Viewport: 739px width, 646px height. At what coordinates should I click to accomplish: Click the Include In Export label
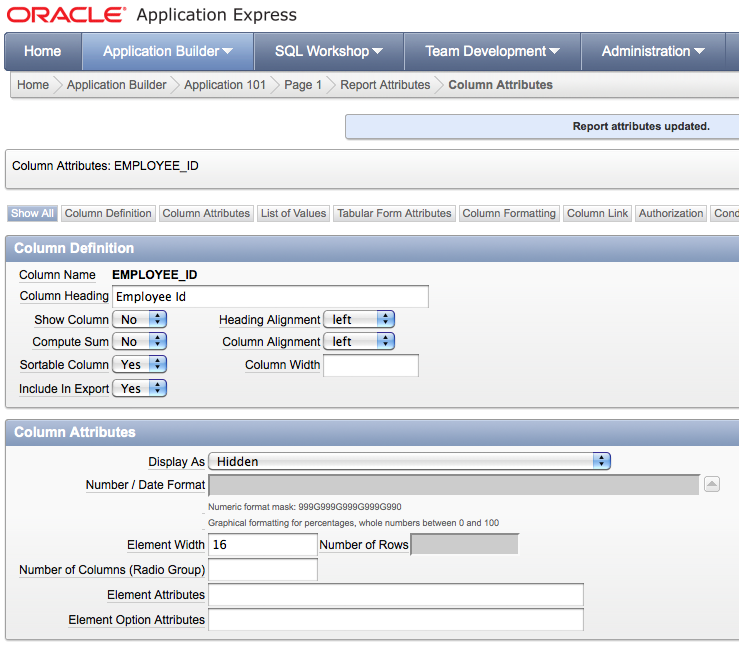point(64,389)
